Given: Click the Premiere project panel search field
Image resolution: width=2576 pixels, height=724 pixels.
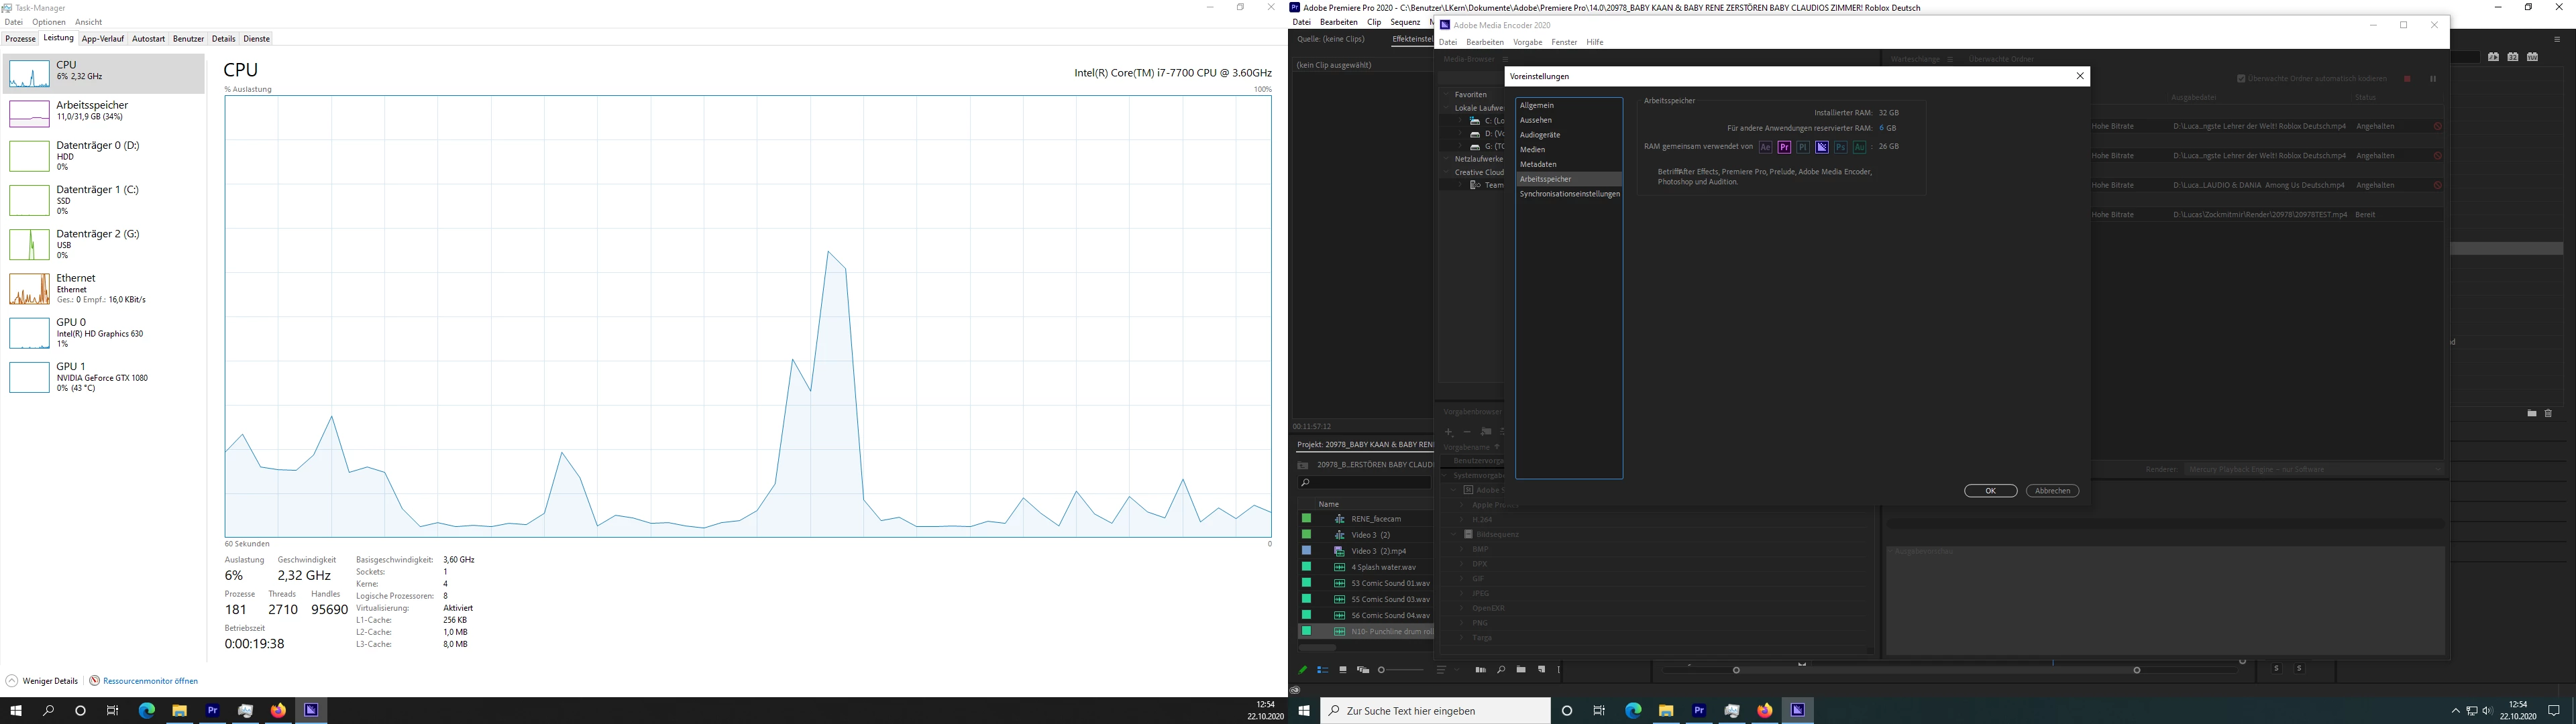Looking at the screenshot, I should click(x=1365, y=482).
